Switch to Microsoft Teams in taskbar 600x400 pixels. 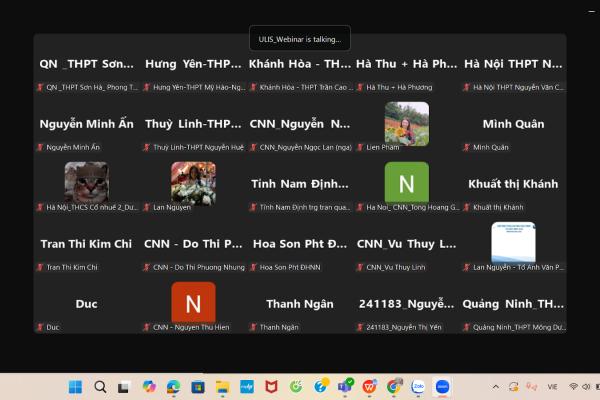coord(345,387)
